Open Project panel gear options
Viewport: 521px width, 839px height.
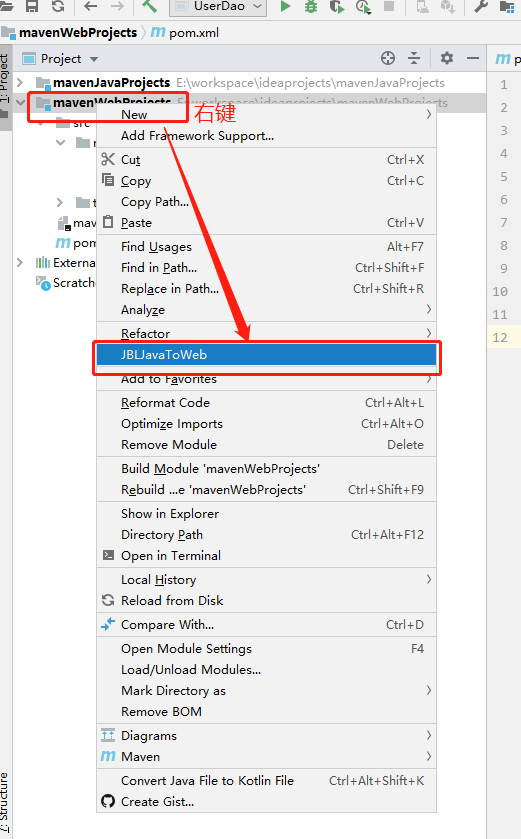447,58
